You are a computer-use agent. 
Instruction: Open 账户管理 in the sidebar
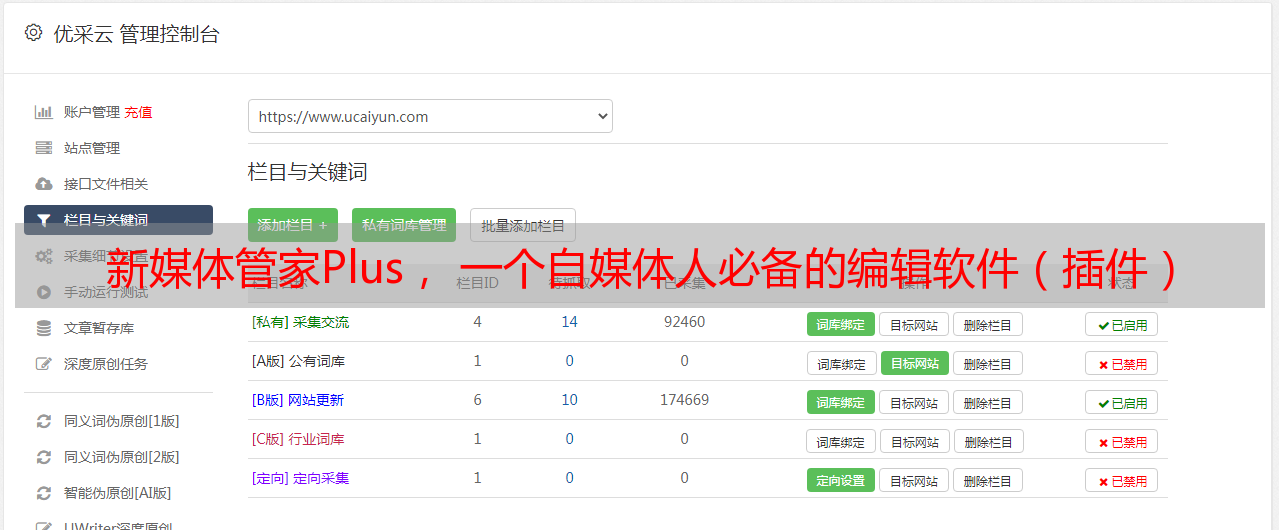(x=92, y=112)
